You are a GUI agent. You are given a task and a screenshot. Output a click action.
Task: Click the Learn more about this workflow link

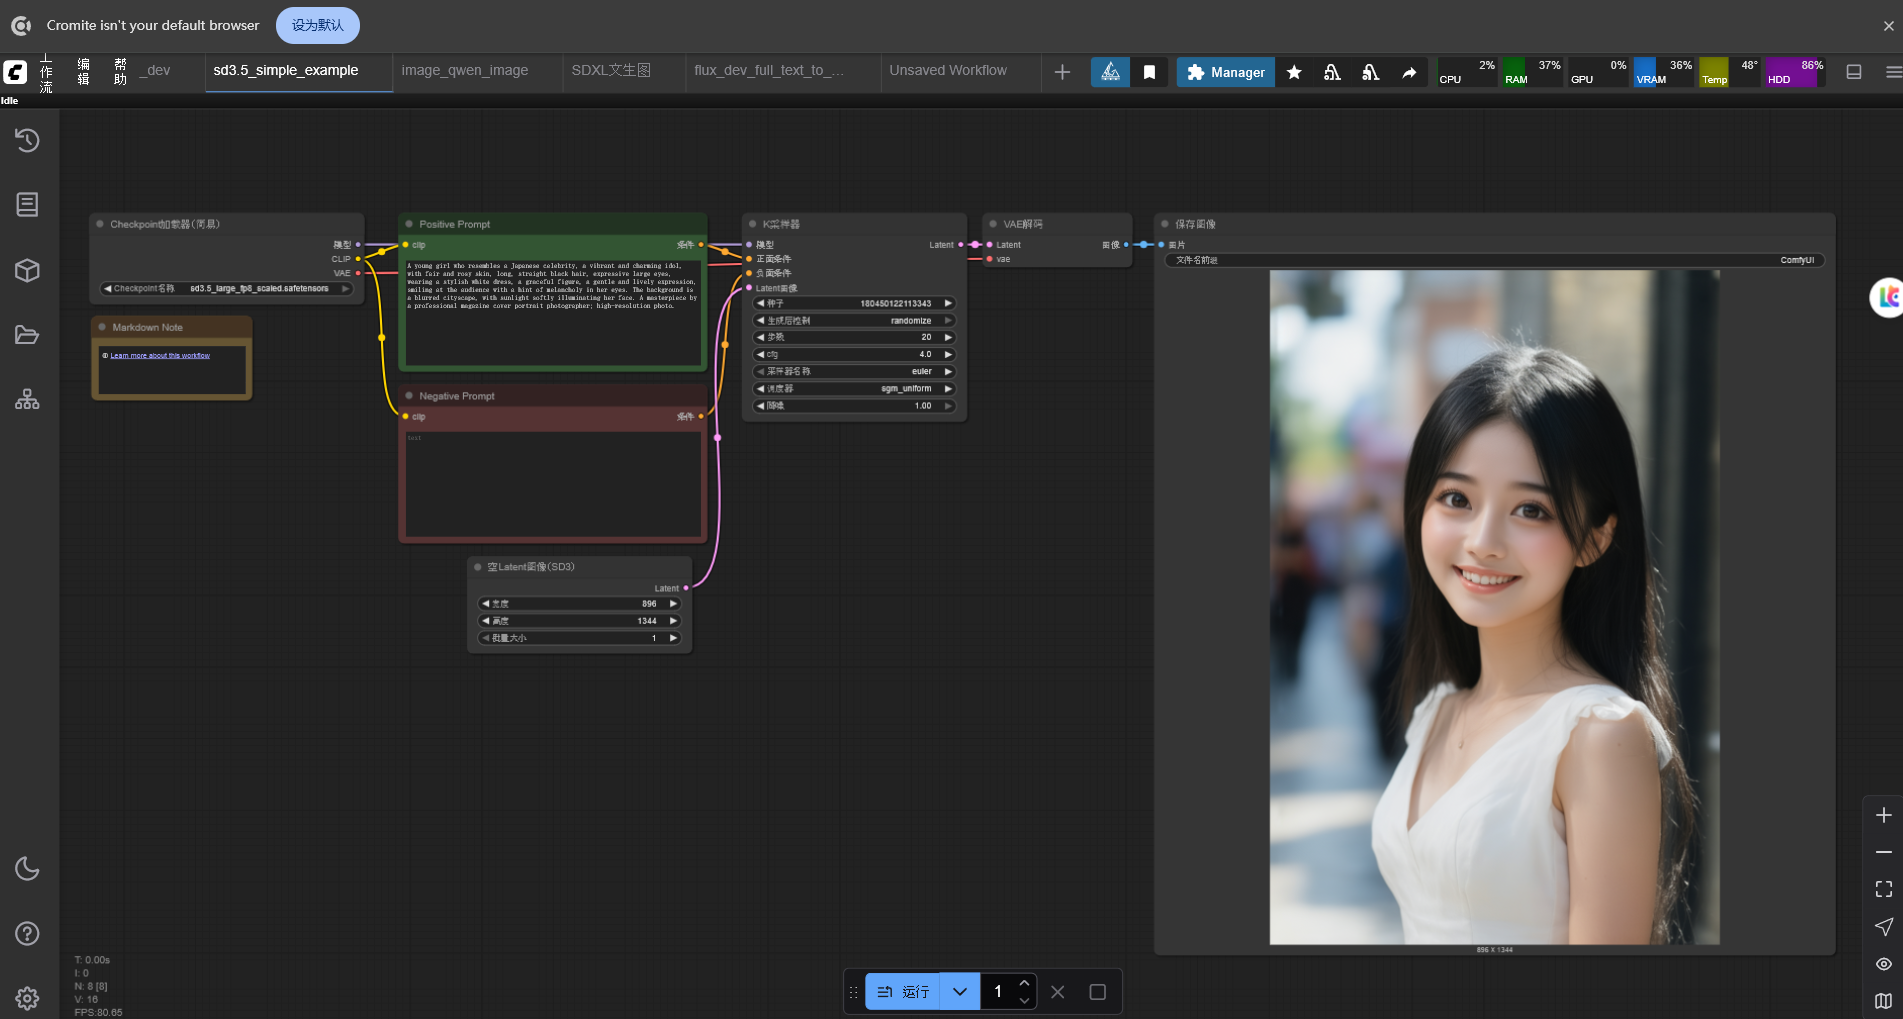point(160,356)
